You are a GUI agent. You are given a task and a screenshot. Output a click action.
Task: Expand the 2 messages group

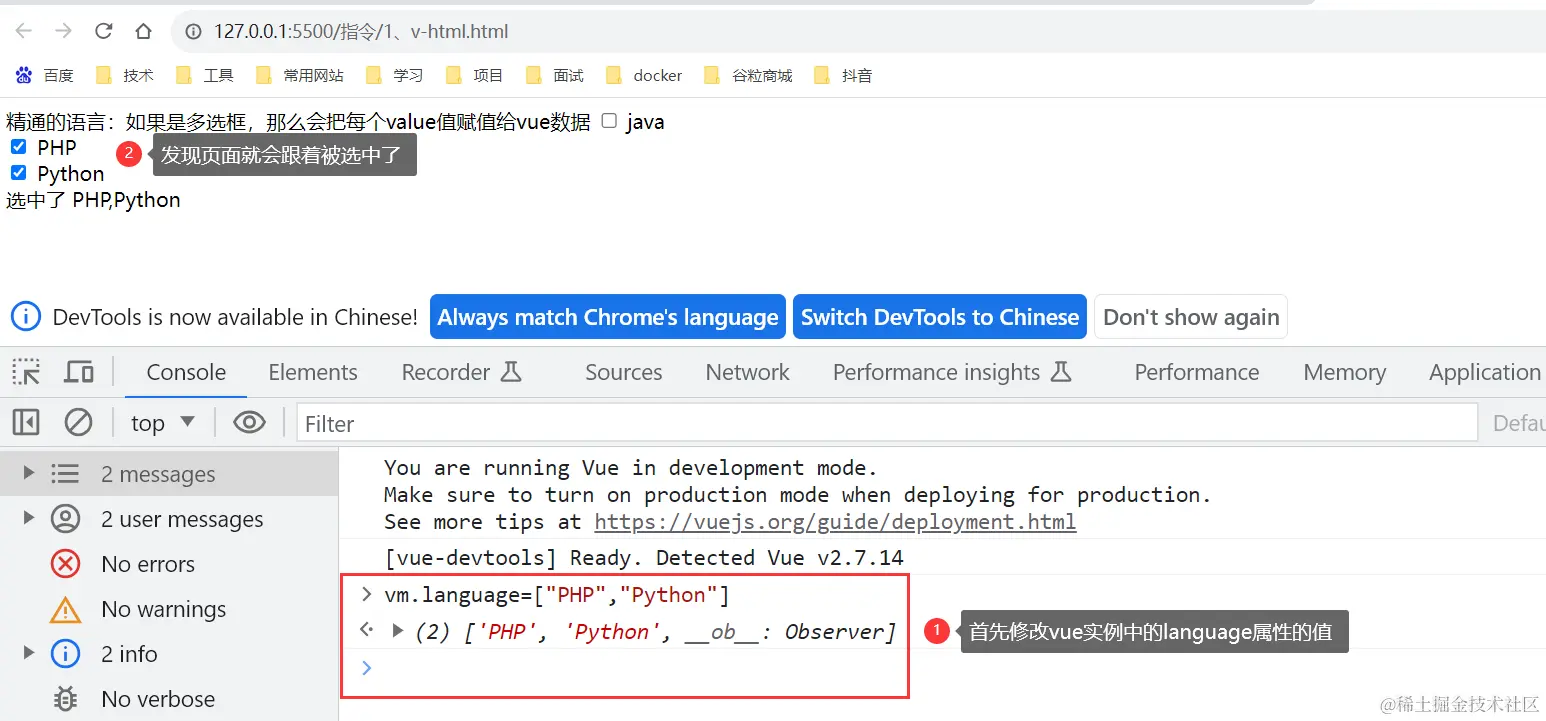pyautogui.click(x=29, y=473)
